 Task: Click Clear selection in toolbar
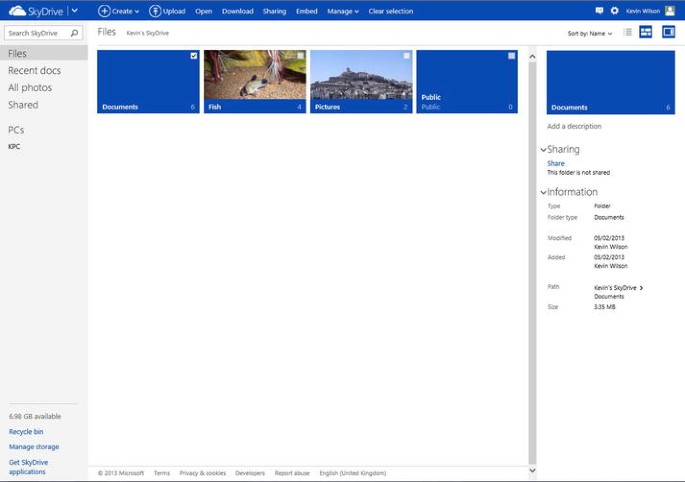pyautogui.click(x=390, y=11)
